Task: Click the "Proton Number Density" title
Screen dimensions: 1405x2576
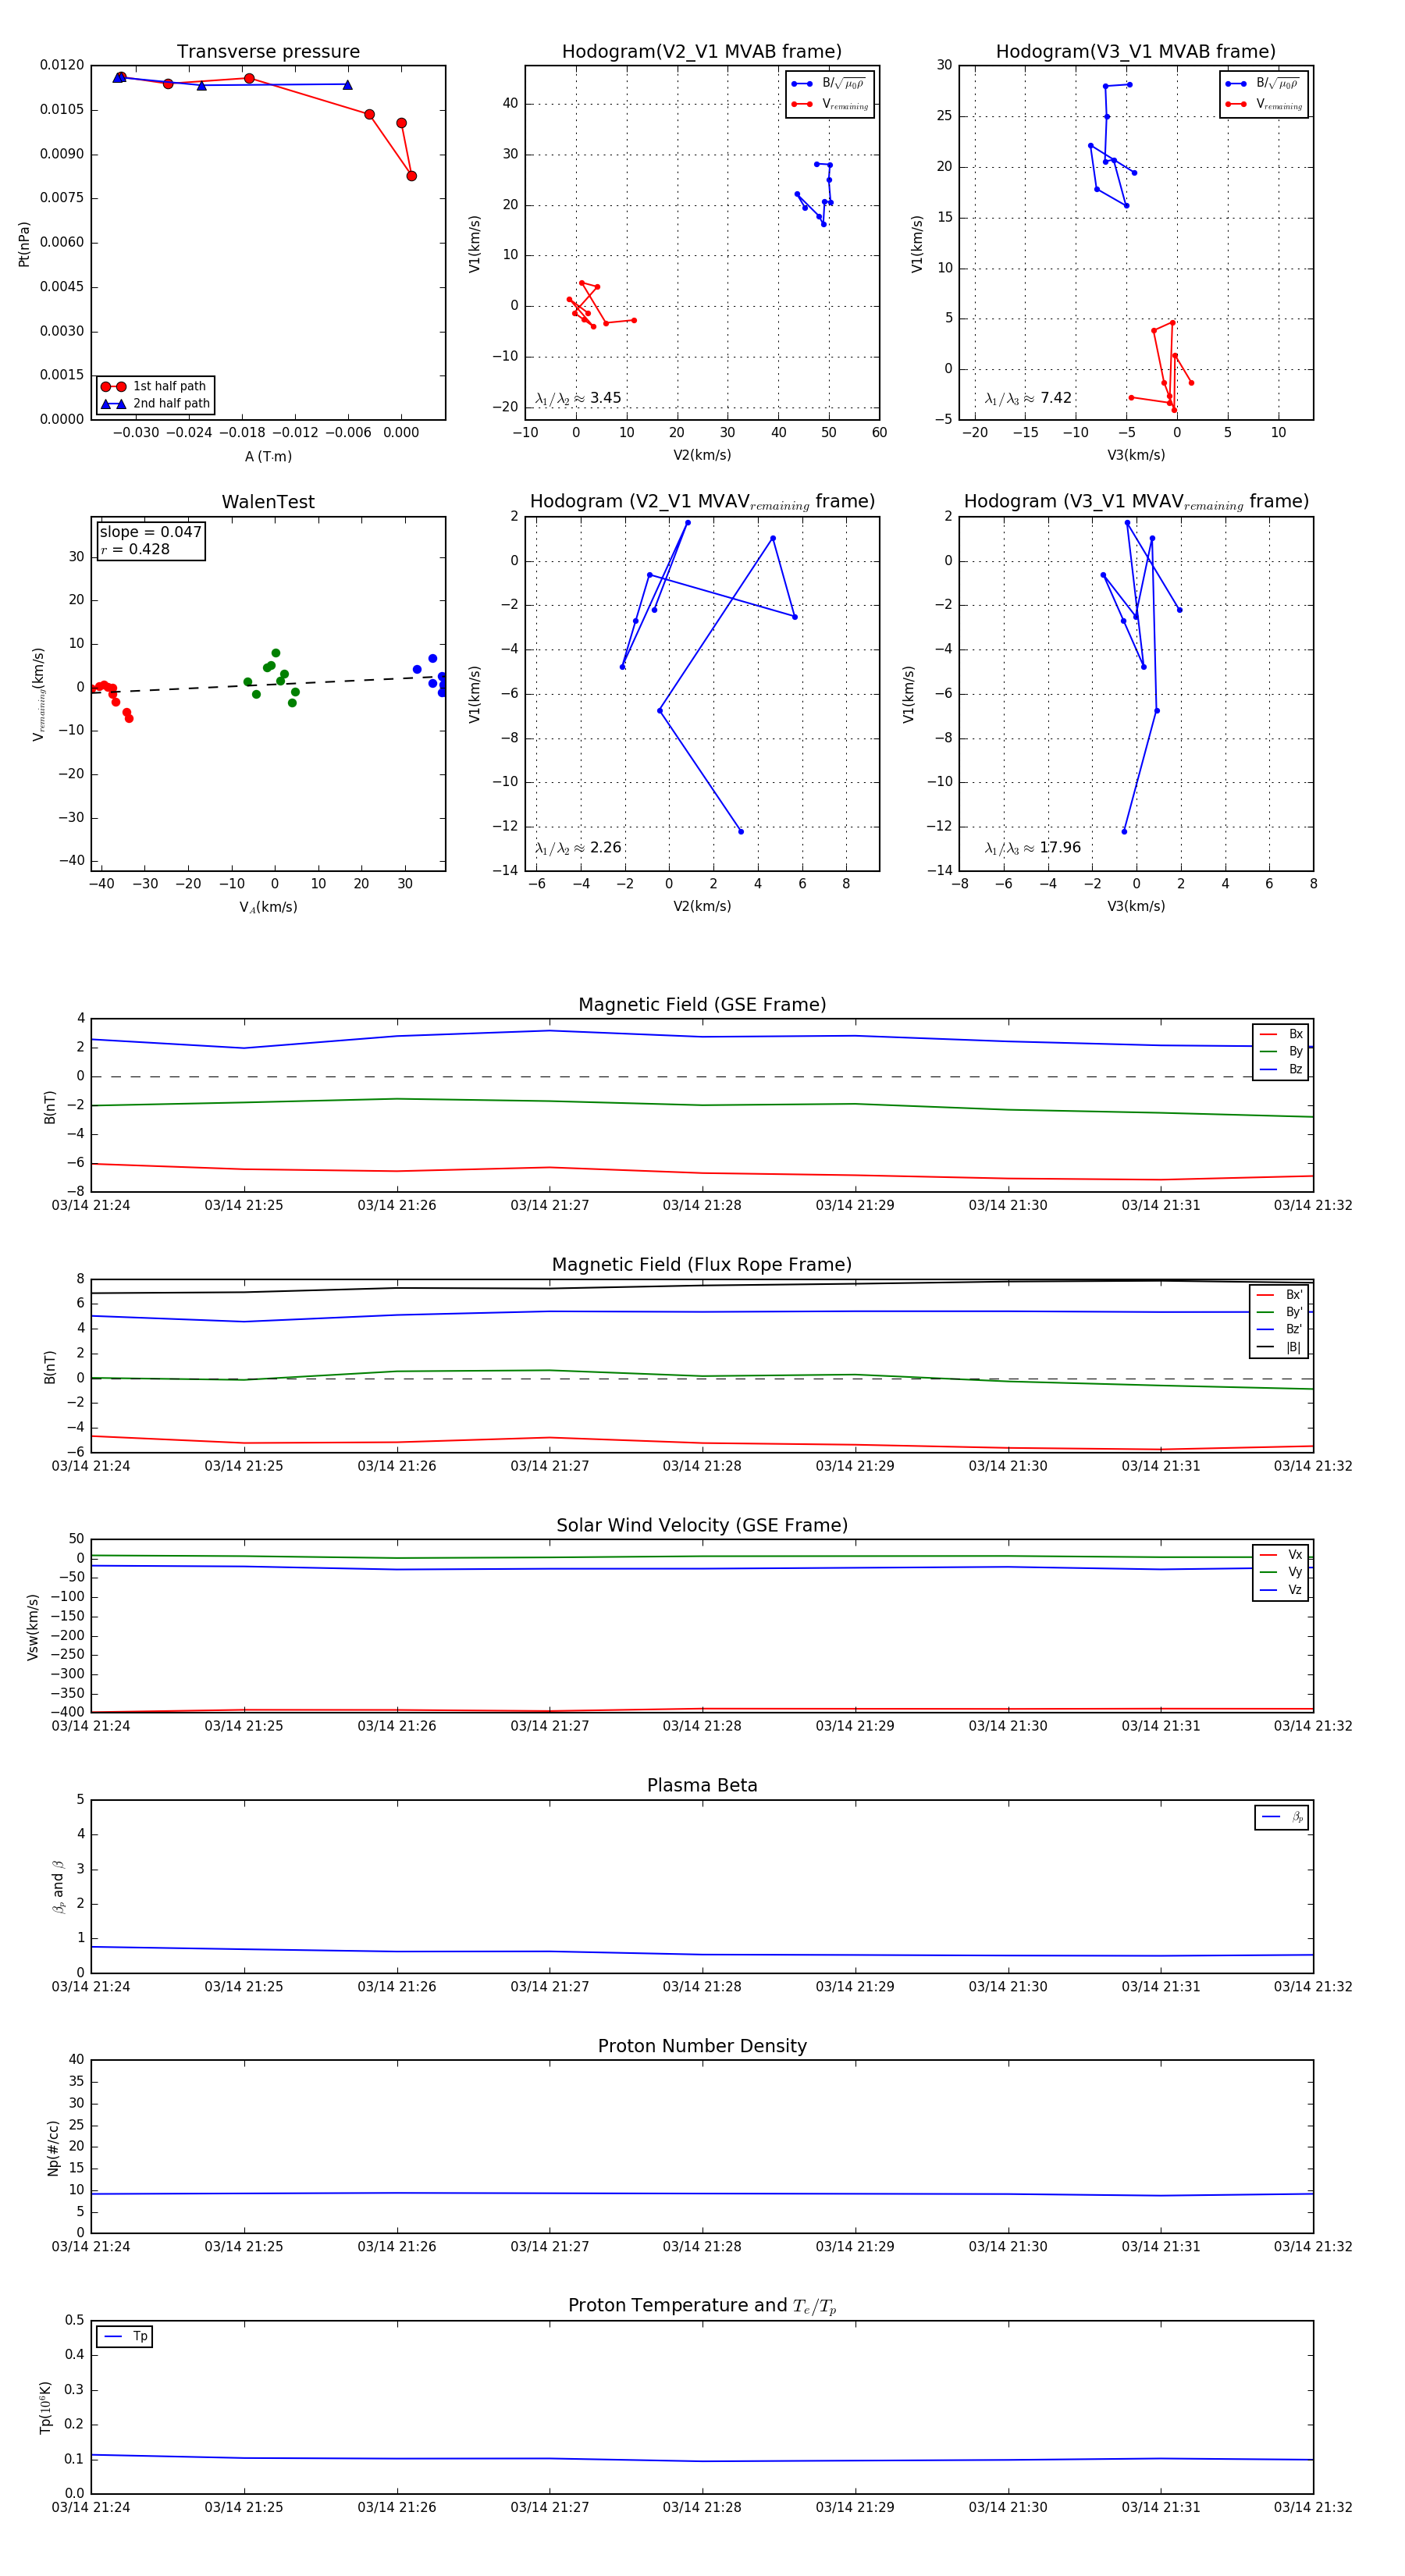Action: 702,2046
